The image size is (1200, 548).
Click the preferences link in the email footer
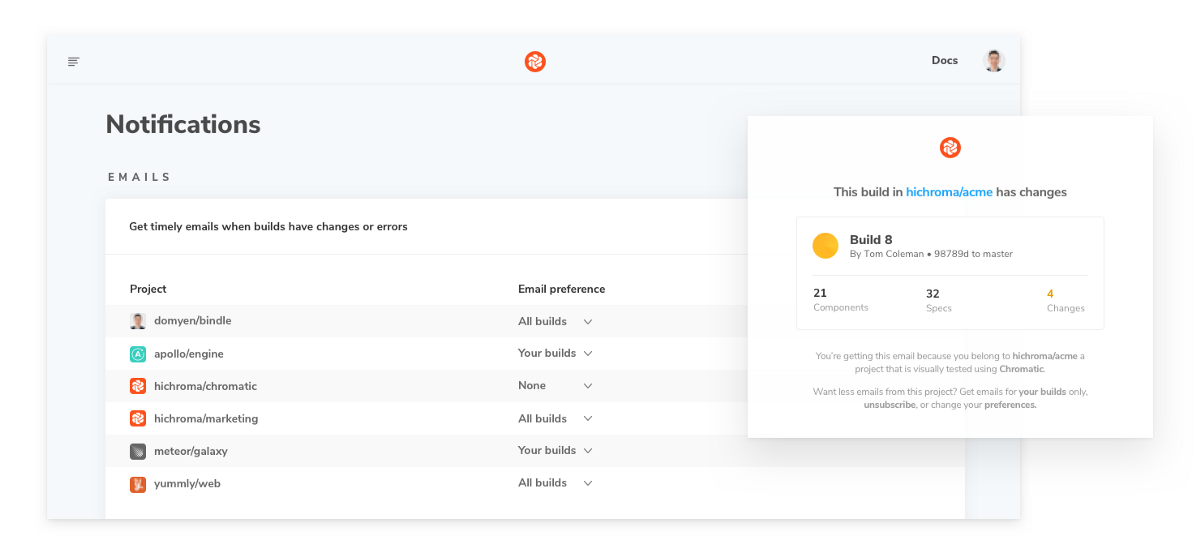[1010, 405]
